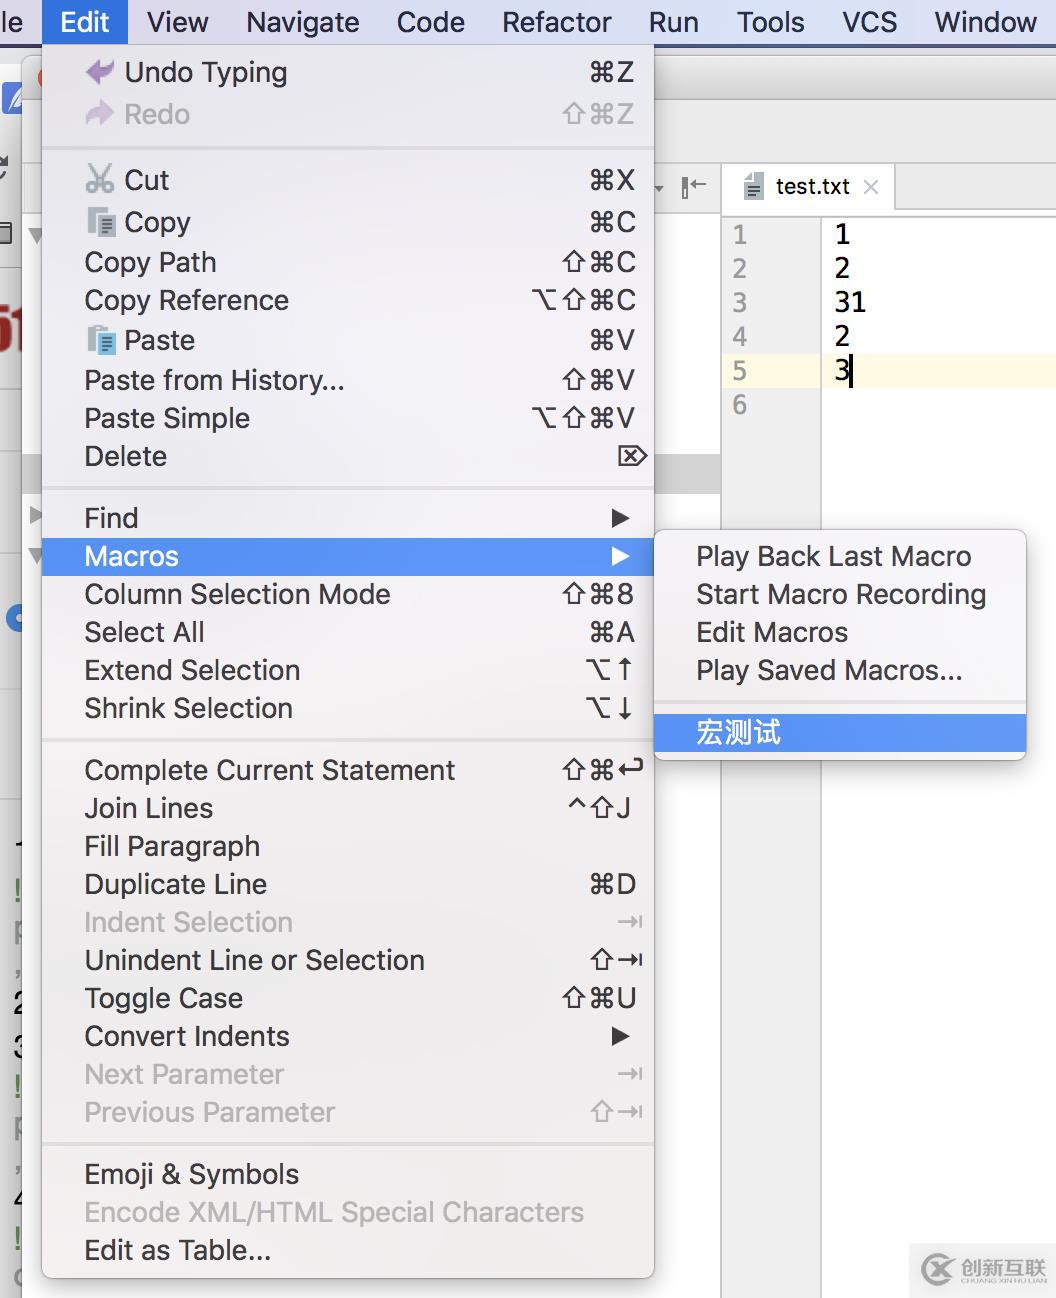This screenshot has height=1298, width=1056.
Task: Open the Tools menu
Action: (770, 22)
